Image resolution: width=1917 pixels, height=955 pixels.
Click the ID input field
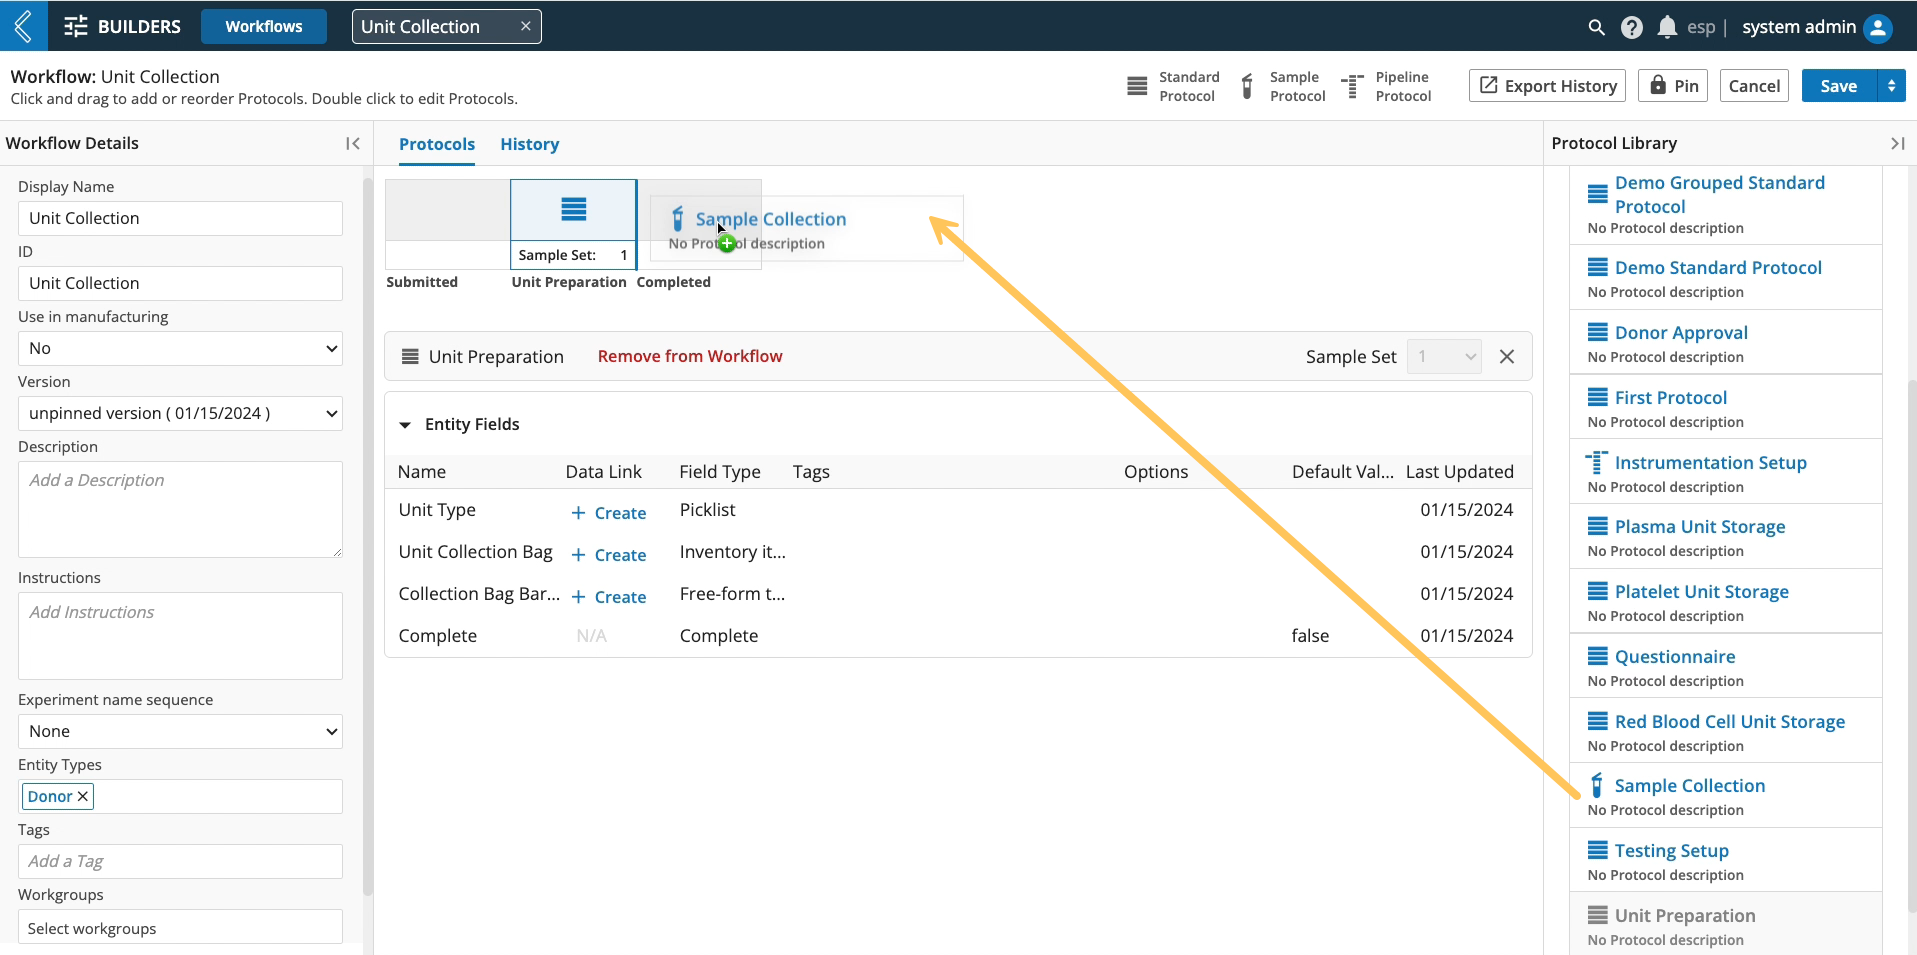click(180, 283)
